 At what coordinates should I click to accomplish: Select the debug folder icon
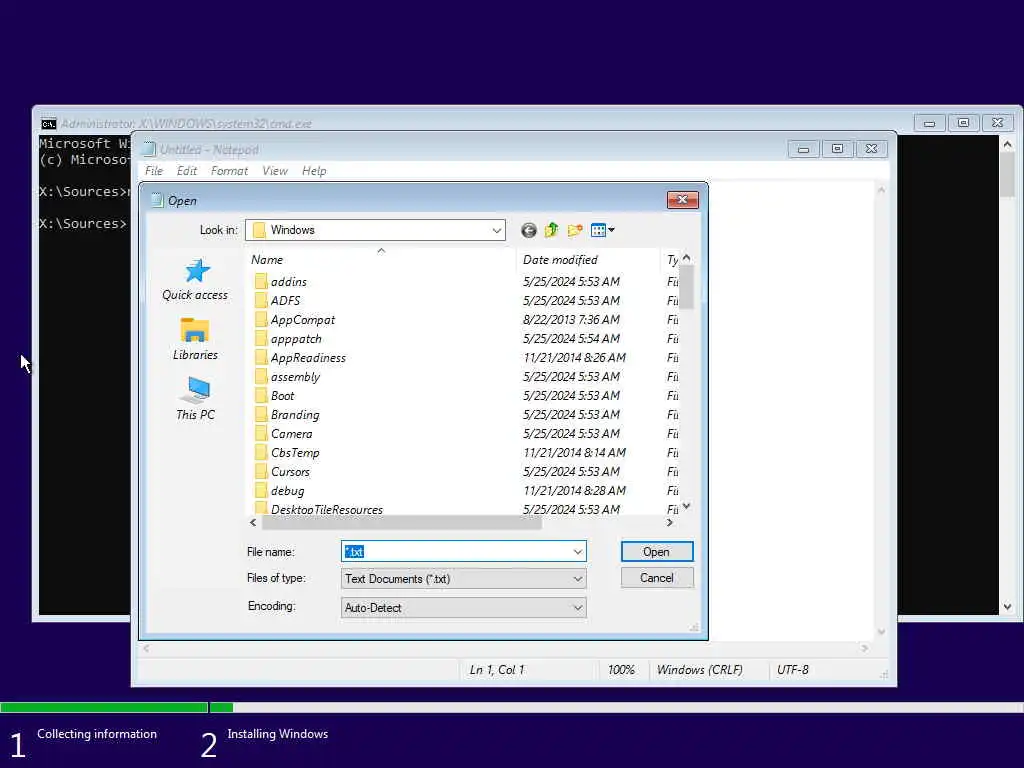pos(261,490)
